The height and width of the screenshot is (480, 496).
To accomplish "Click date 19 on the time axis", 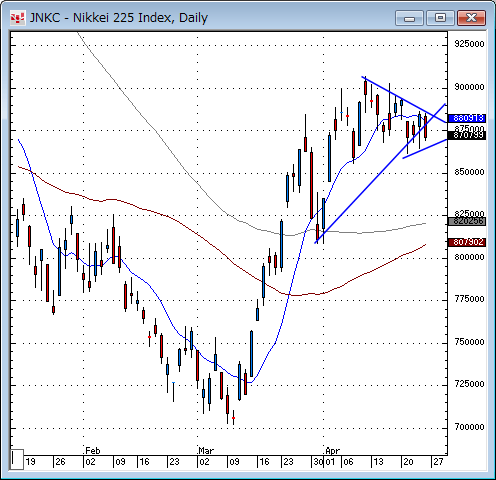I will coord(30,462).
